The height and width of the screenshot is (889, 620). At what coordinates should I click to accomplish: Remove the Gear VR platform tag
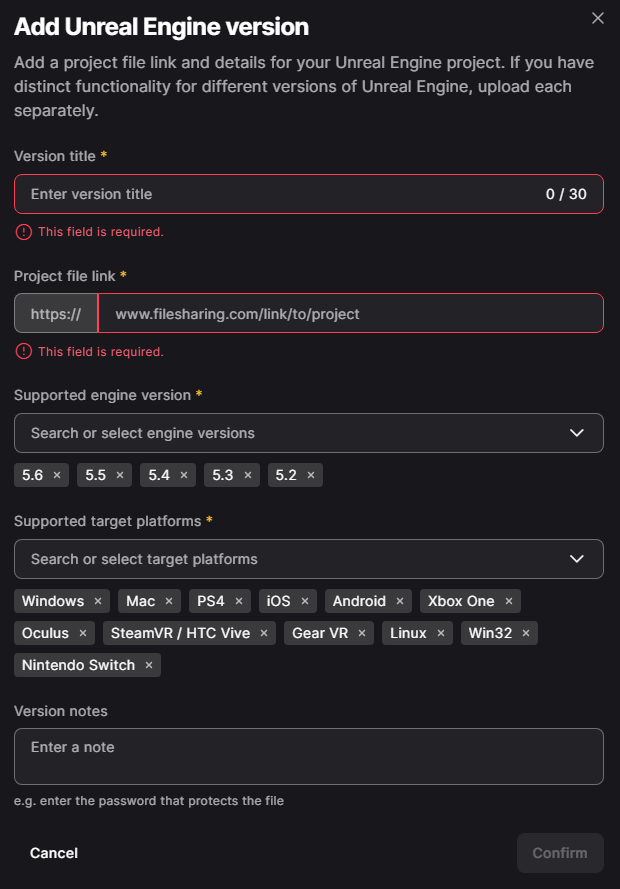point(363,633)
